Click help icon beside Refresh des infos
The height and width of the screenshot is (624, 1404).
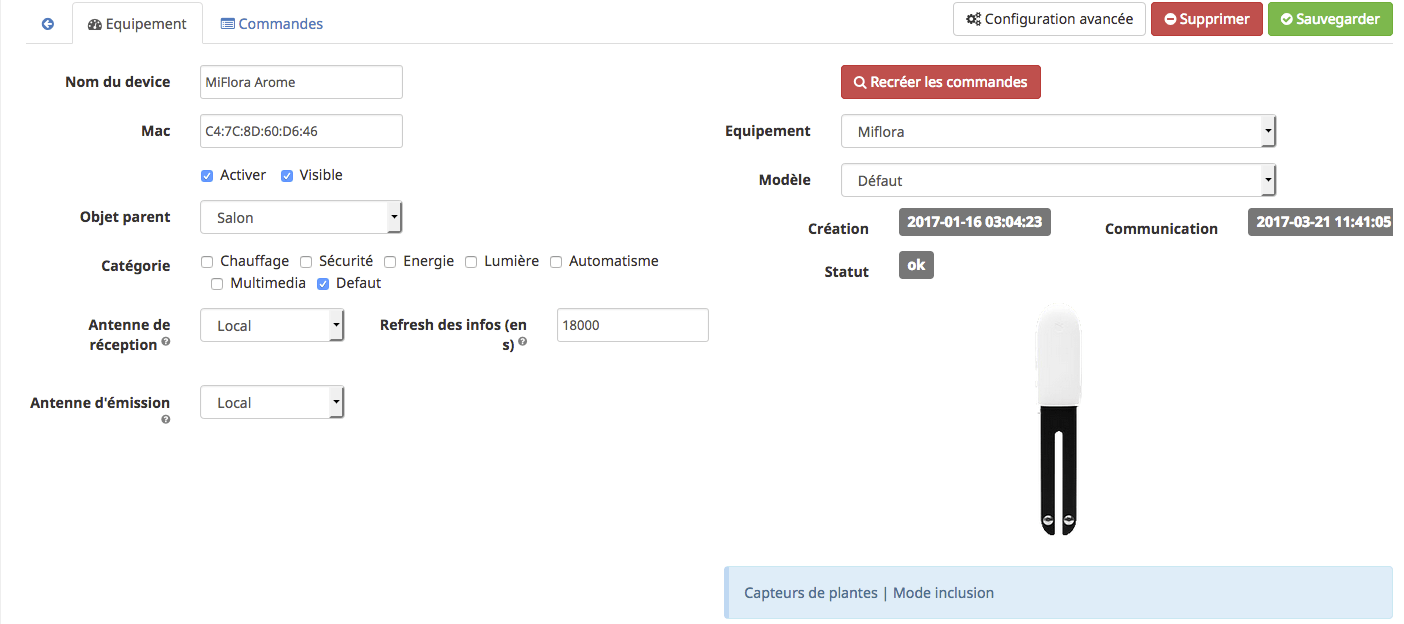point(522,342)
